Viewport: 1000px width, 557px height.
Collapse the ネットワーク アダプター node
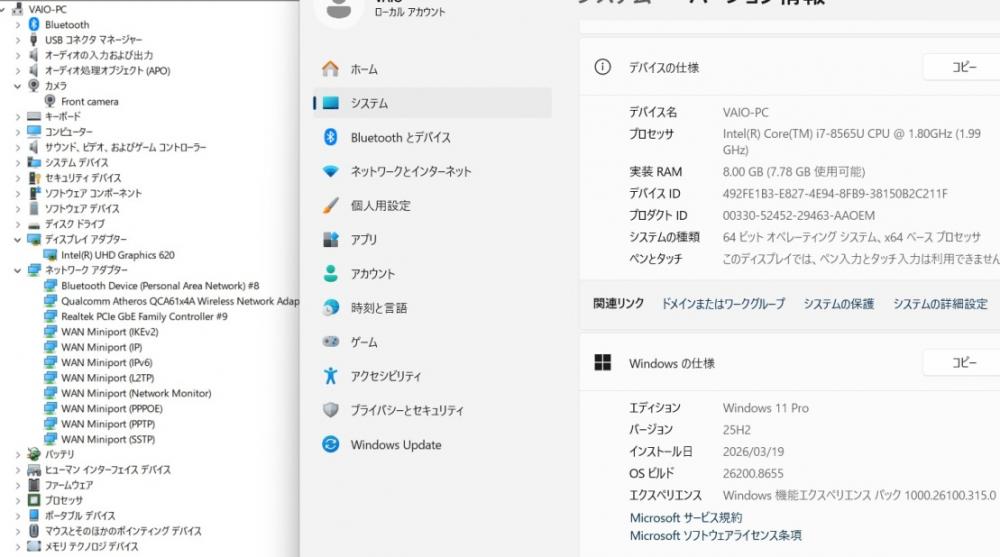(x=18, y=270)
